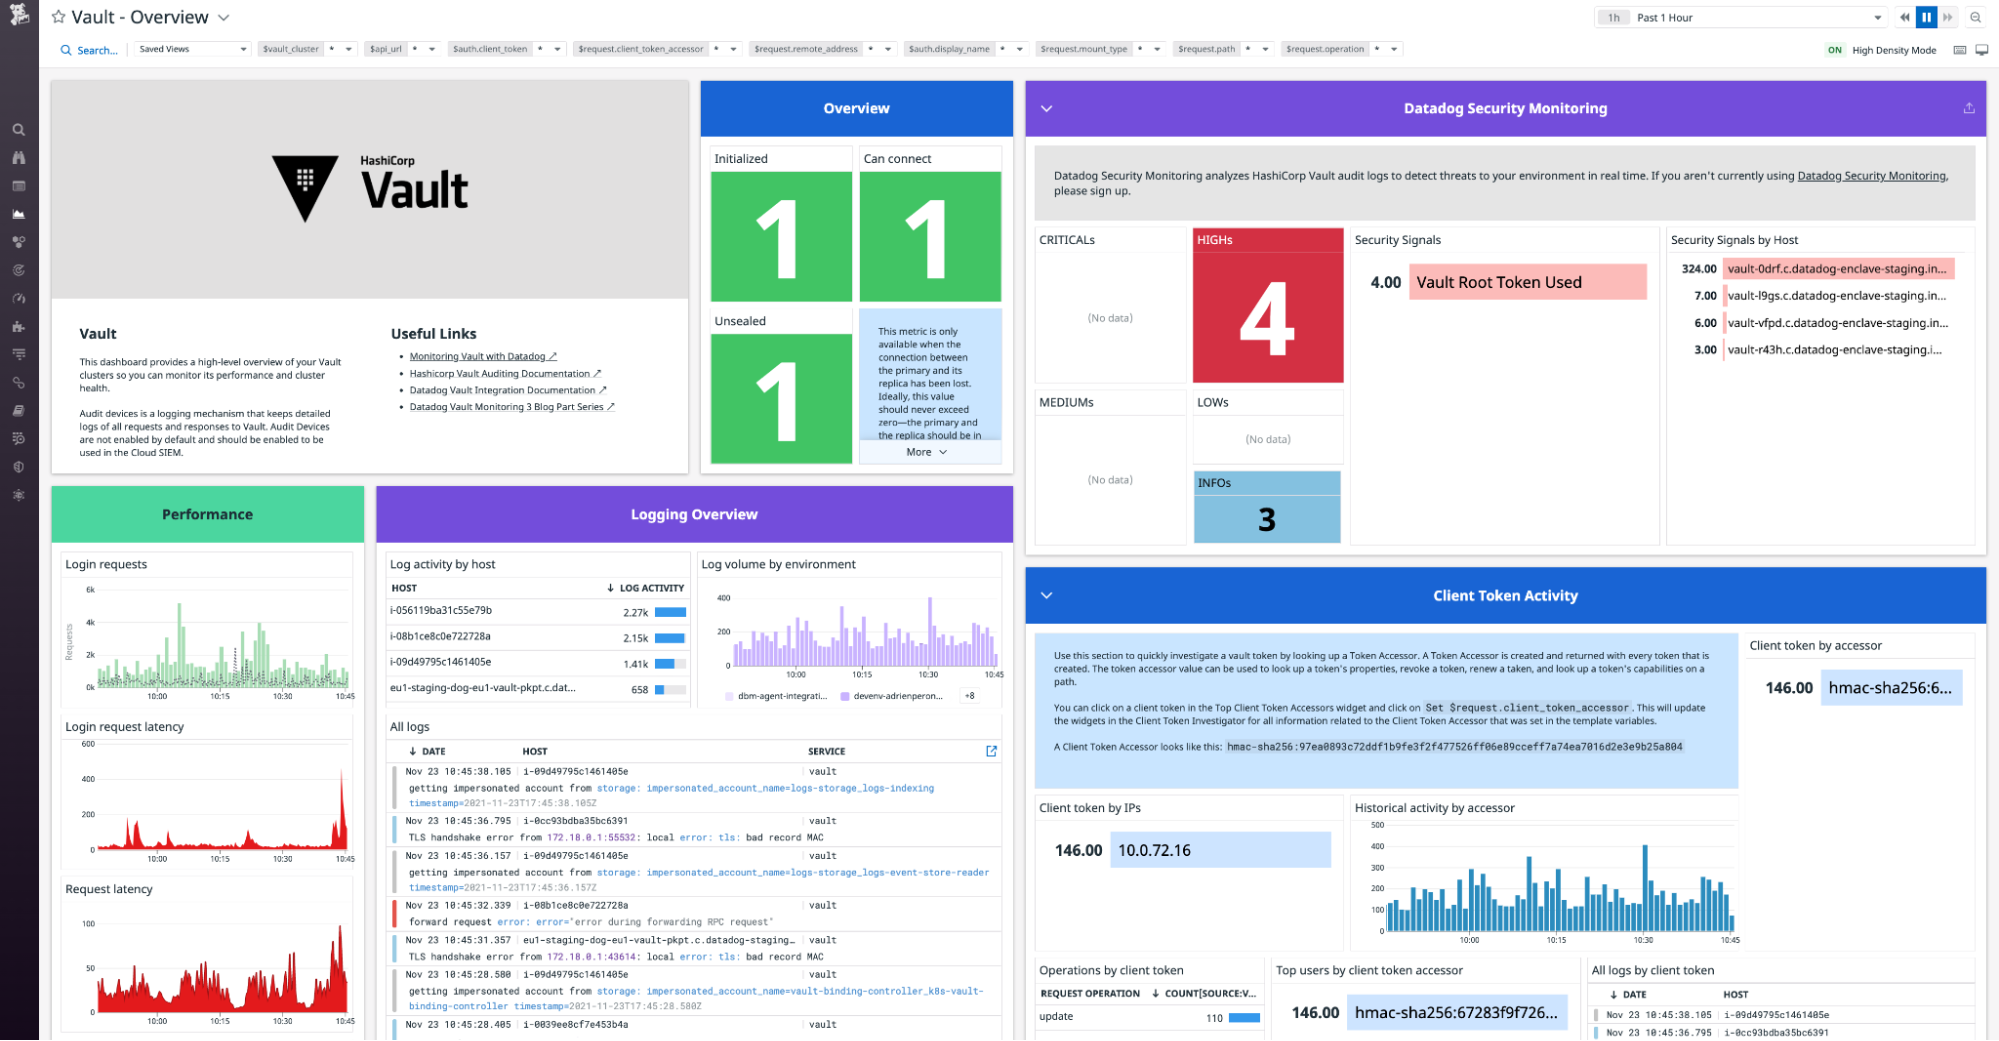Open Watchdog using the binoculars sidebar icon
This screenshot has width=1999, height=1041.
pos(19,157)
